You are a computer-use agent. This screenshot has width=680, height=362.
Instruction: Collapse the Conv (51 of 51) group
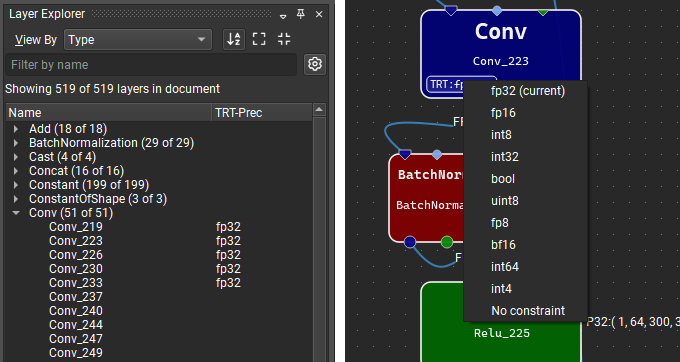coord(16,213)
